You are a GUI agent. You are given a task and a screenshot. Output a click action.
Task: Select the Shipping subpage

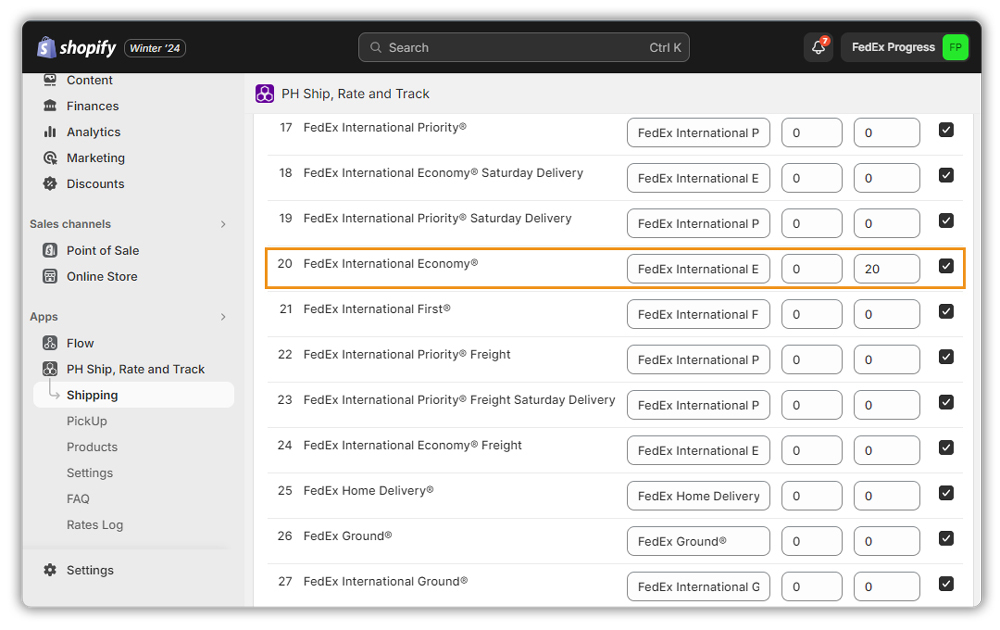(x=134, y=395)
